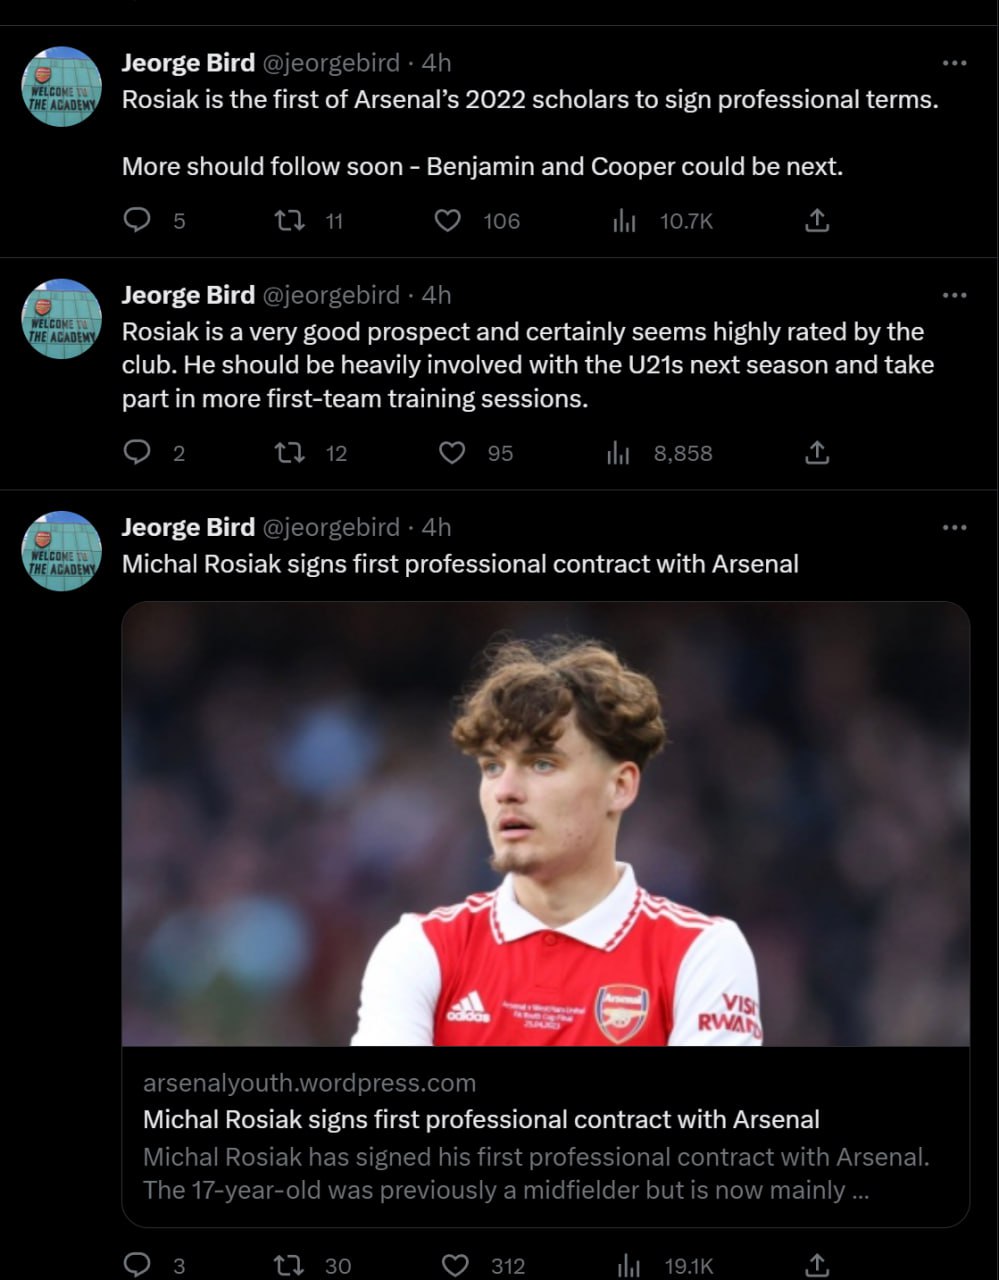999x1280 pixels.
Task: Retweet the 2022 scholars tweet
Action: pos(290,220)
